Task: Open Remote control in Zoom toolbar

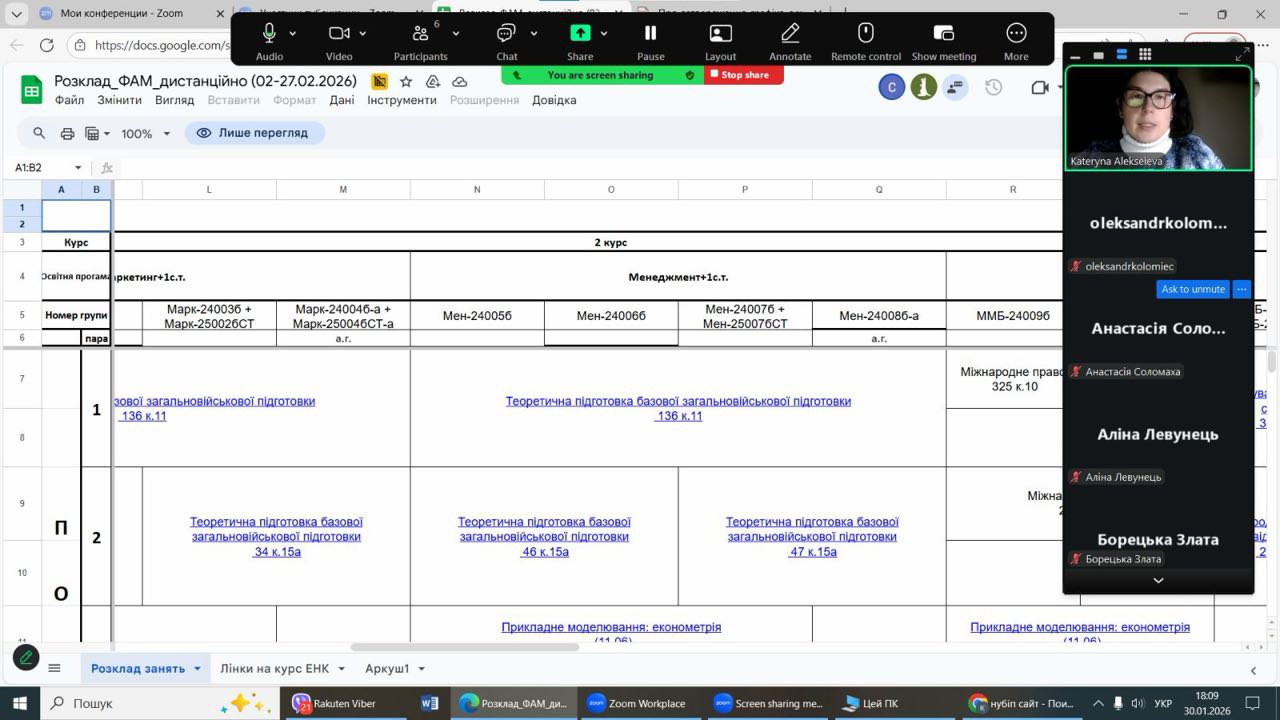Action: [x=865, y=34]
